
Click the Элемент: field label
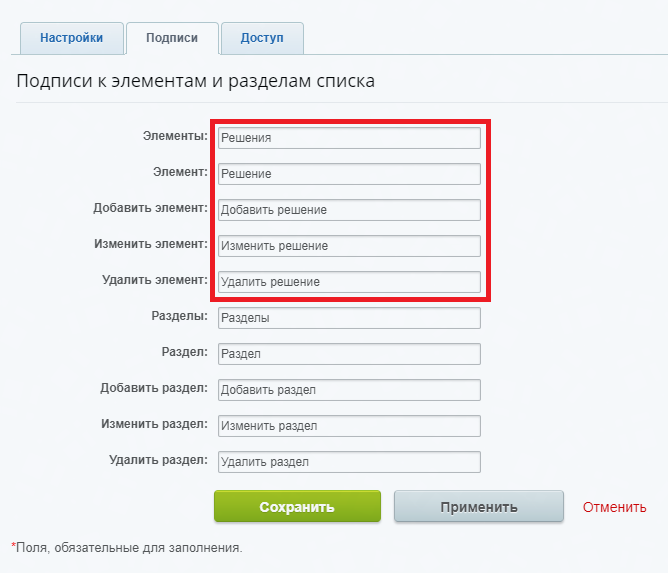coord(180,172)
